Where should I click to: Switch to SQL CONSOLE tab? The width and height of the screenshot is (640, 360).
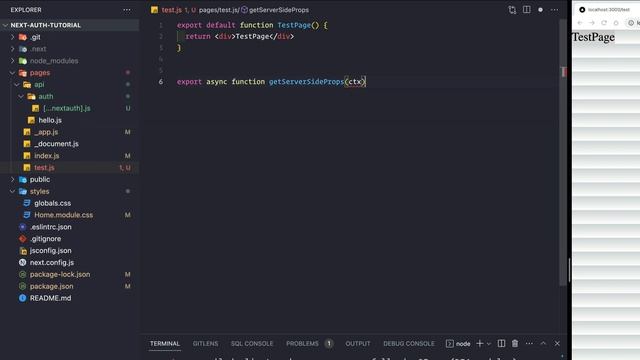[x=252, y=344]
